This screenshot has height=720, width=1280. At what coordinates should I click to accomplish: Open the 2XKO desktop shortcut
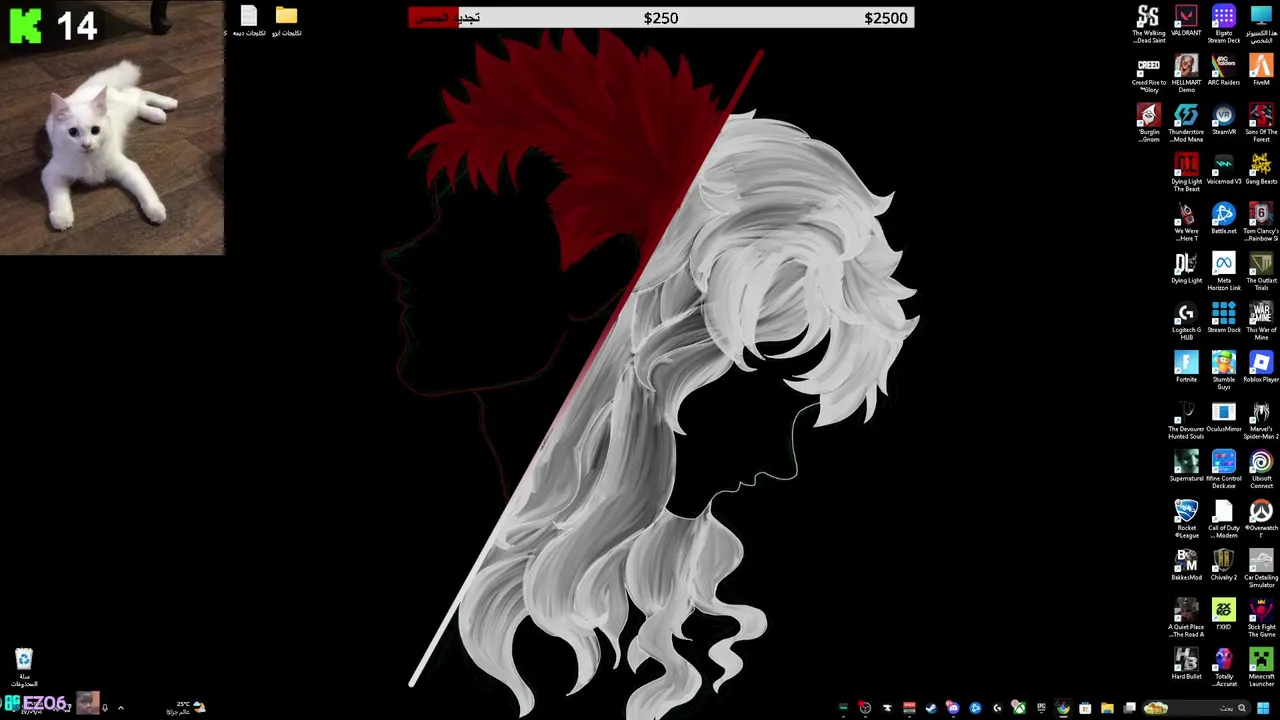pos(1224,615)
